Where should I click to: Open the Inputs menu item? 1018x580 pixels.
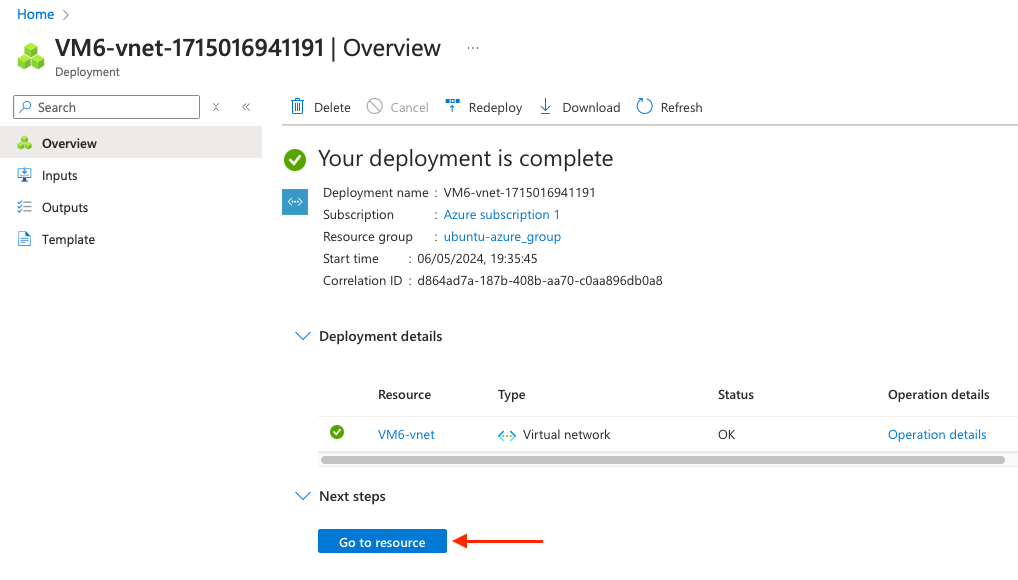click(x=131, y=175)
